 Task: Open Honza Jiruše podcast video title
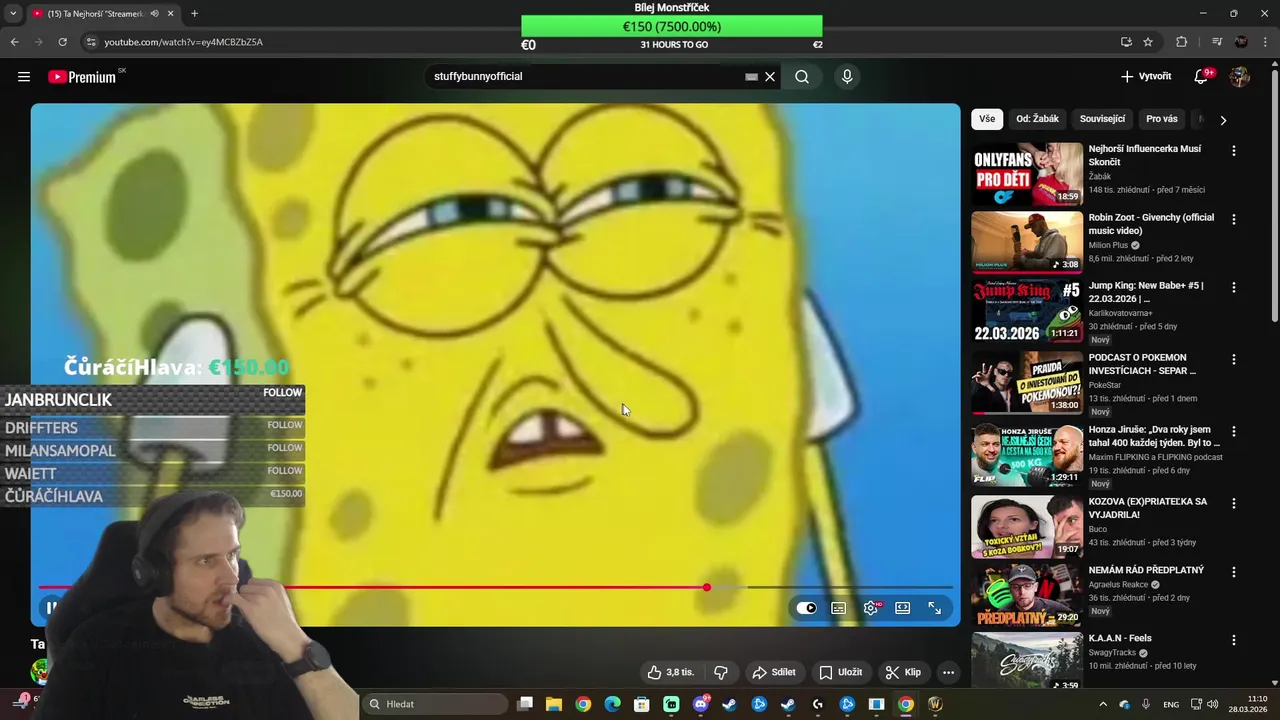[x=1154, y=436]
